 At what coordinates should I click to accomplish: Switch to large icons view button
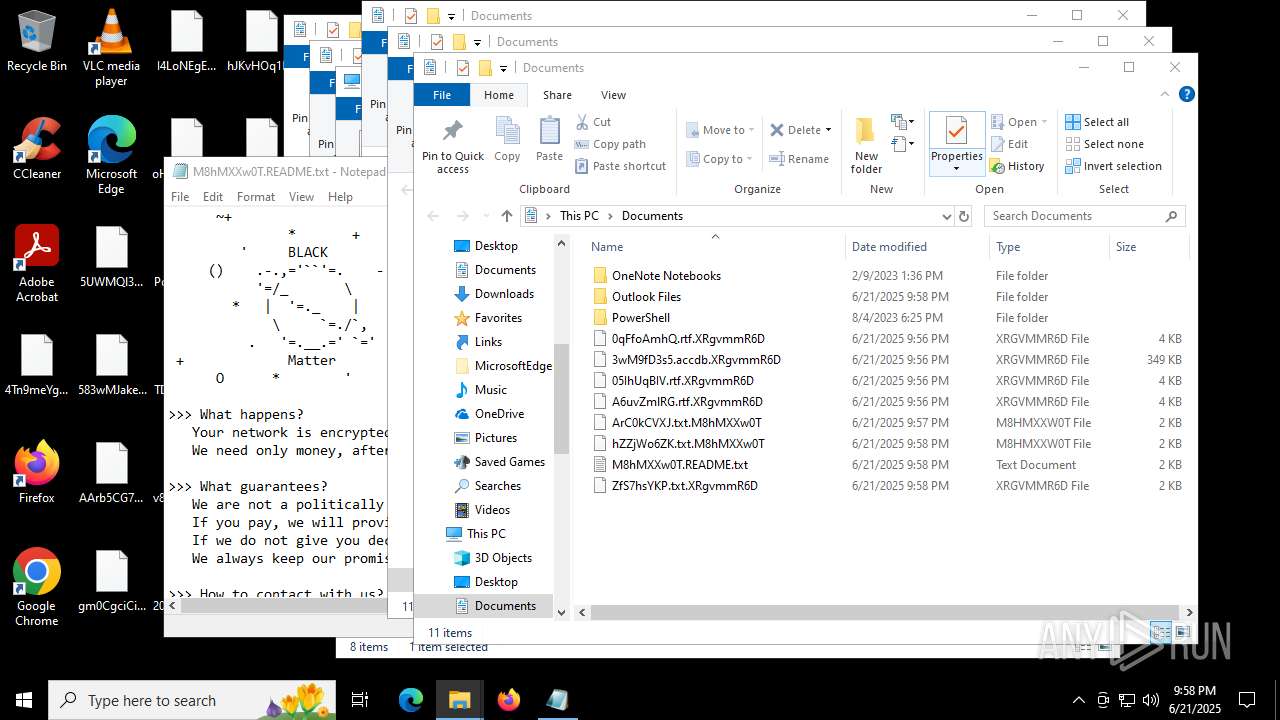click(1184, 632)
